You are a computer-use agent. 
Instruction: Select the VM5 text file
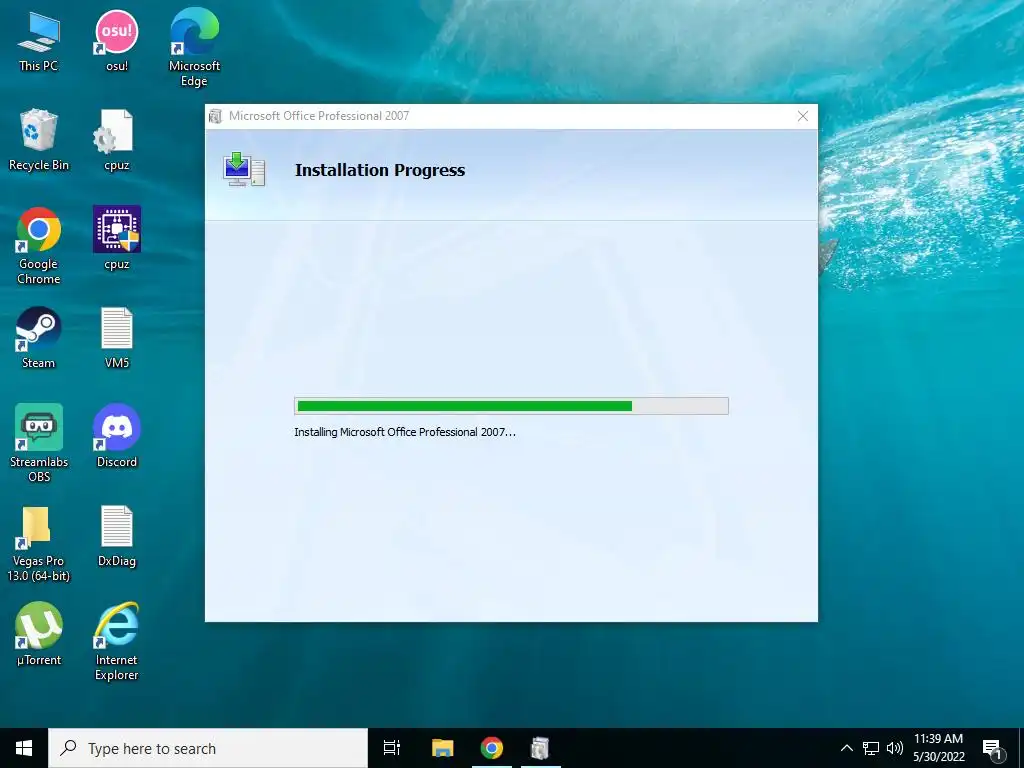tap(117, 338)
